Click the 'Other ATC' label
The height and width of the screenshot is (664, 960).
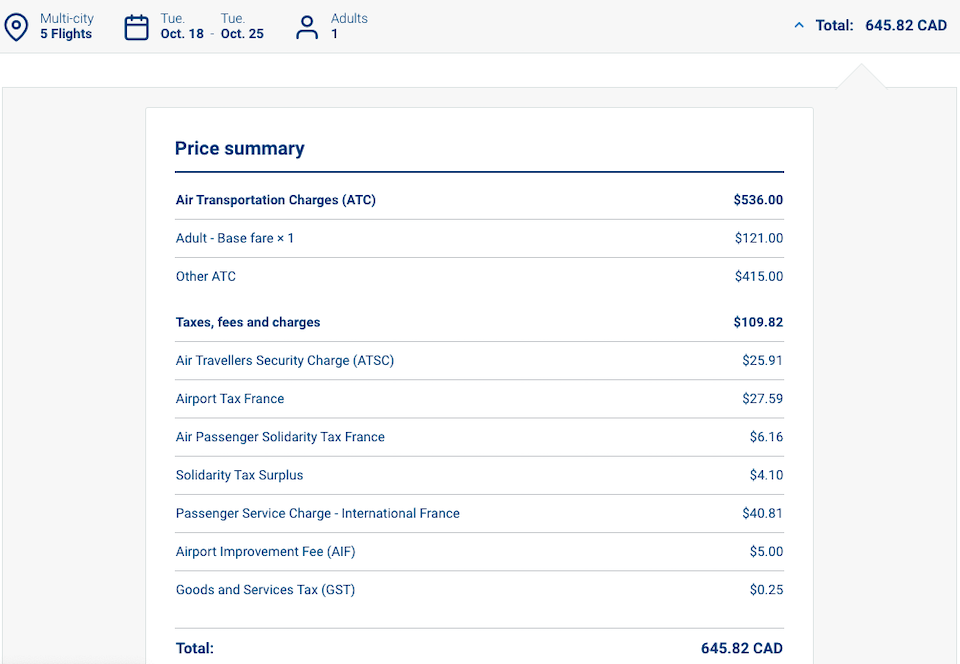click(x=206, y=277)
